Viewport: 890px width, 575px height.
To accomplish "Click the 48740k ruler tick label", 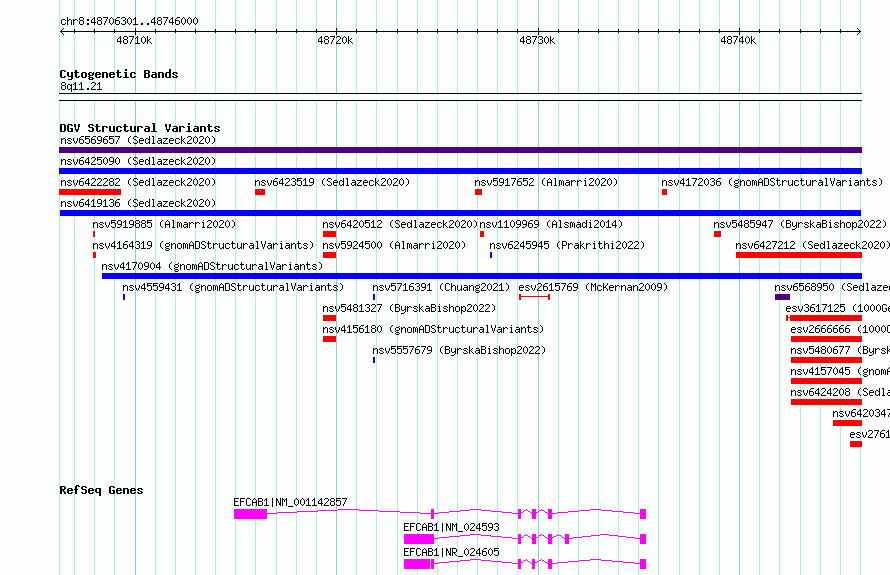I will (x=738, y=40).
